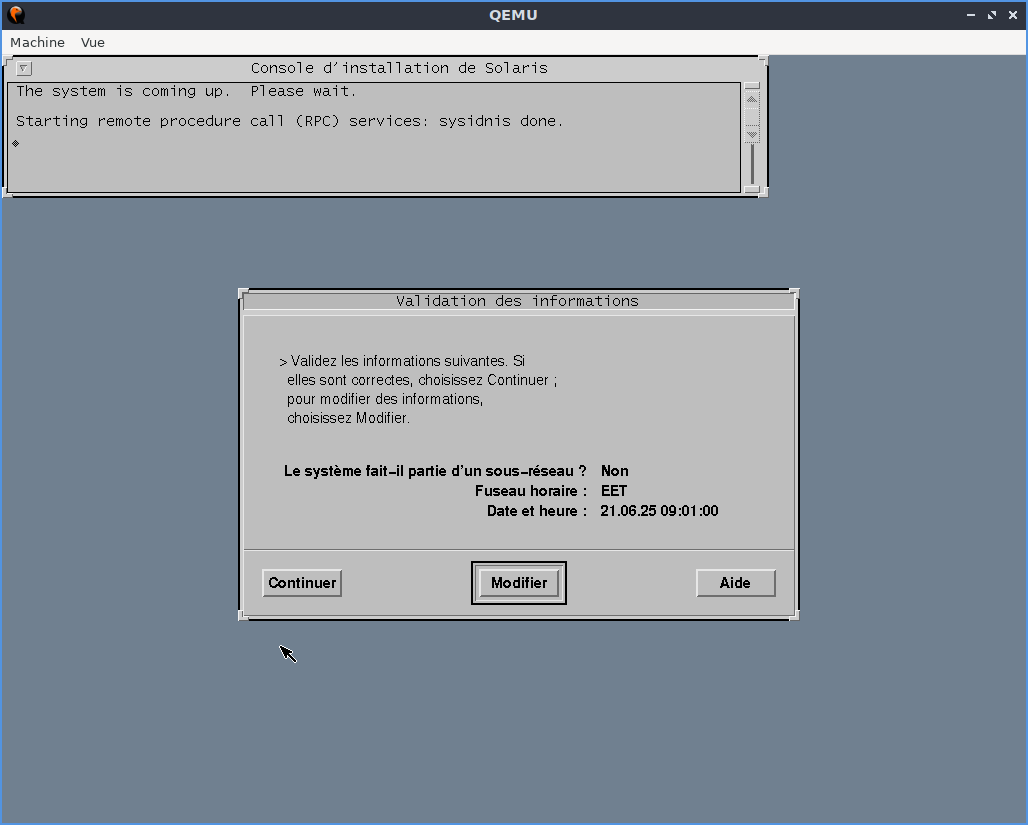
Task: Click the 'QEMU' window title text
Action: 513,15
